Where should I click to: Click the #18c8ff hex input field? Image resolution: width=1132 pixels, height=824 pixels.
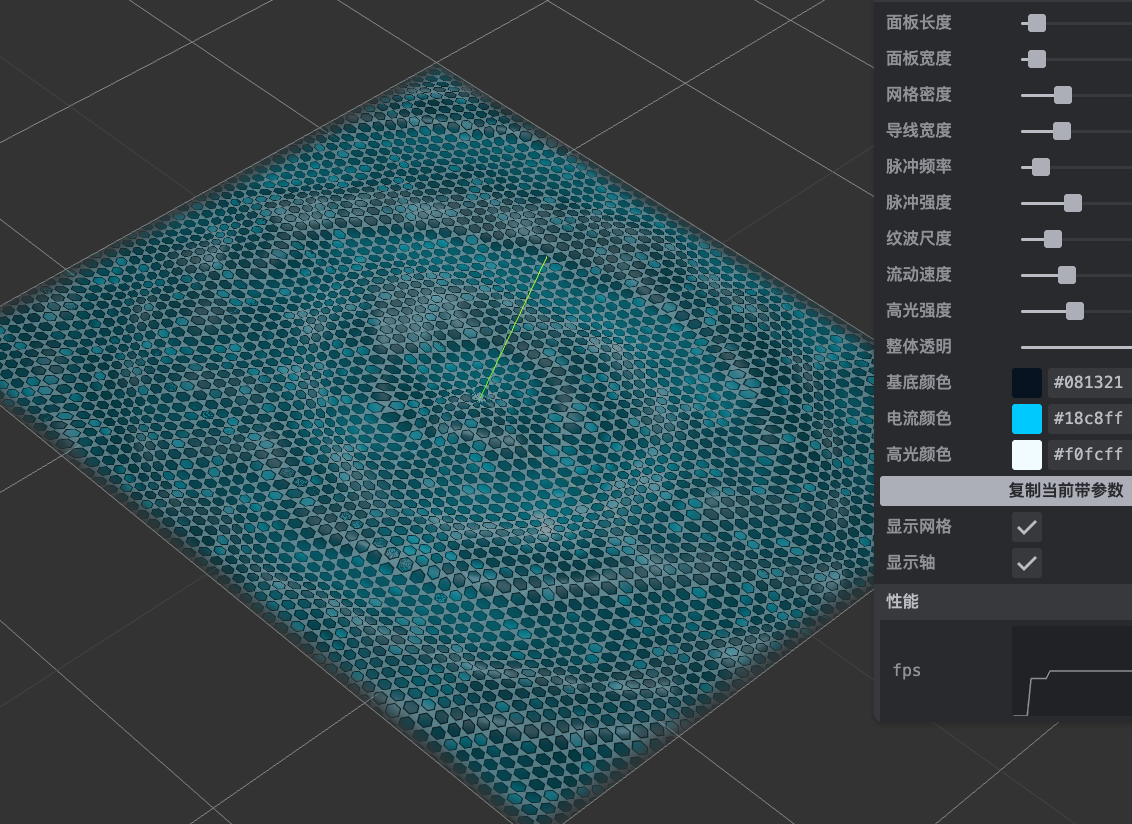pyautogui.click(x=1089, y=419)
